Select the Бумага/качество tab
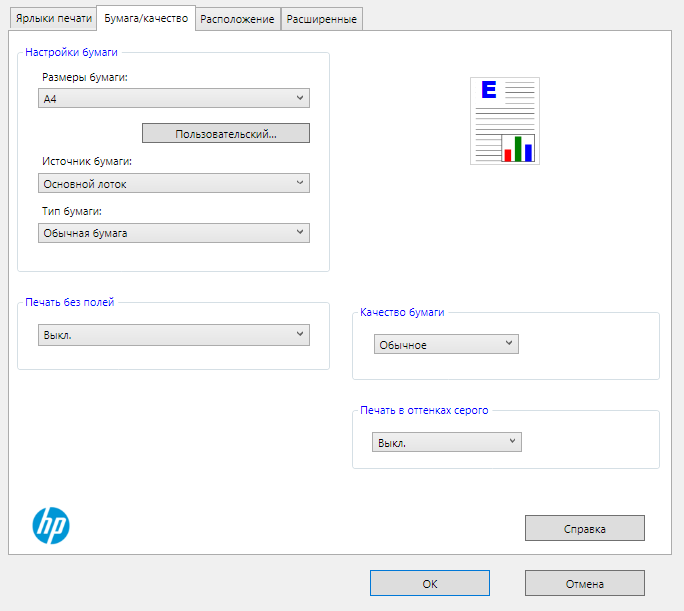 pos(146,18)
